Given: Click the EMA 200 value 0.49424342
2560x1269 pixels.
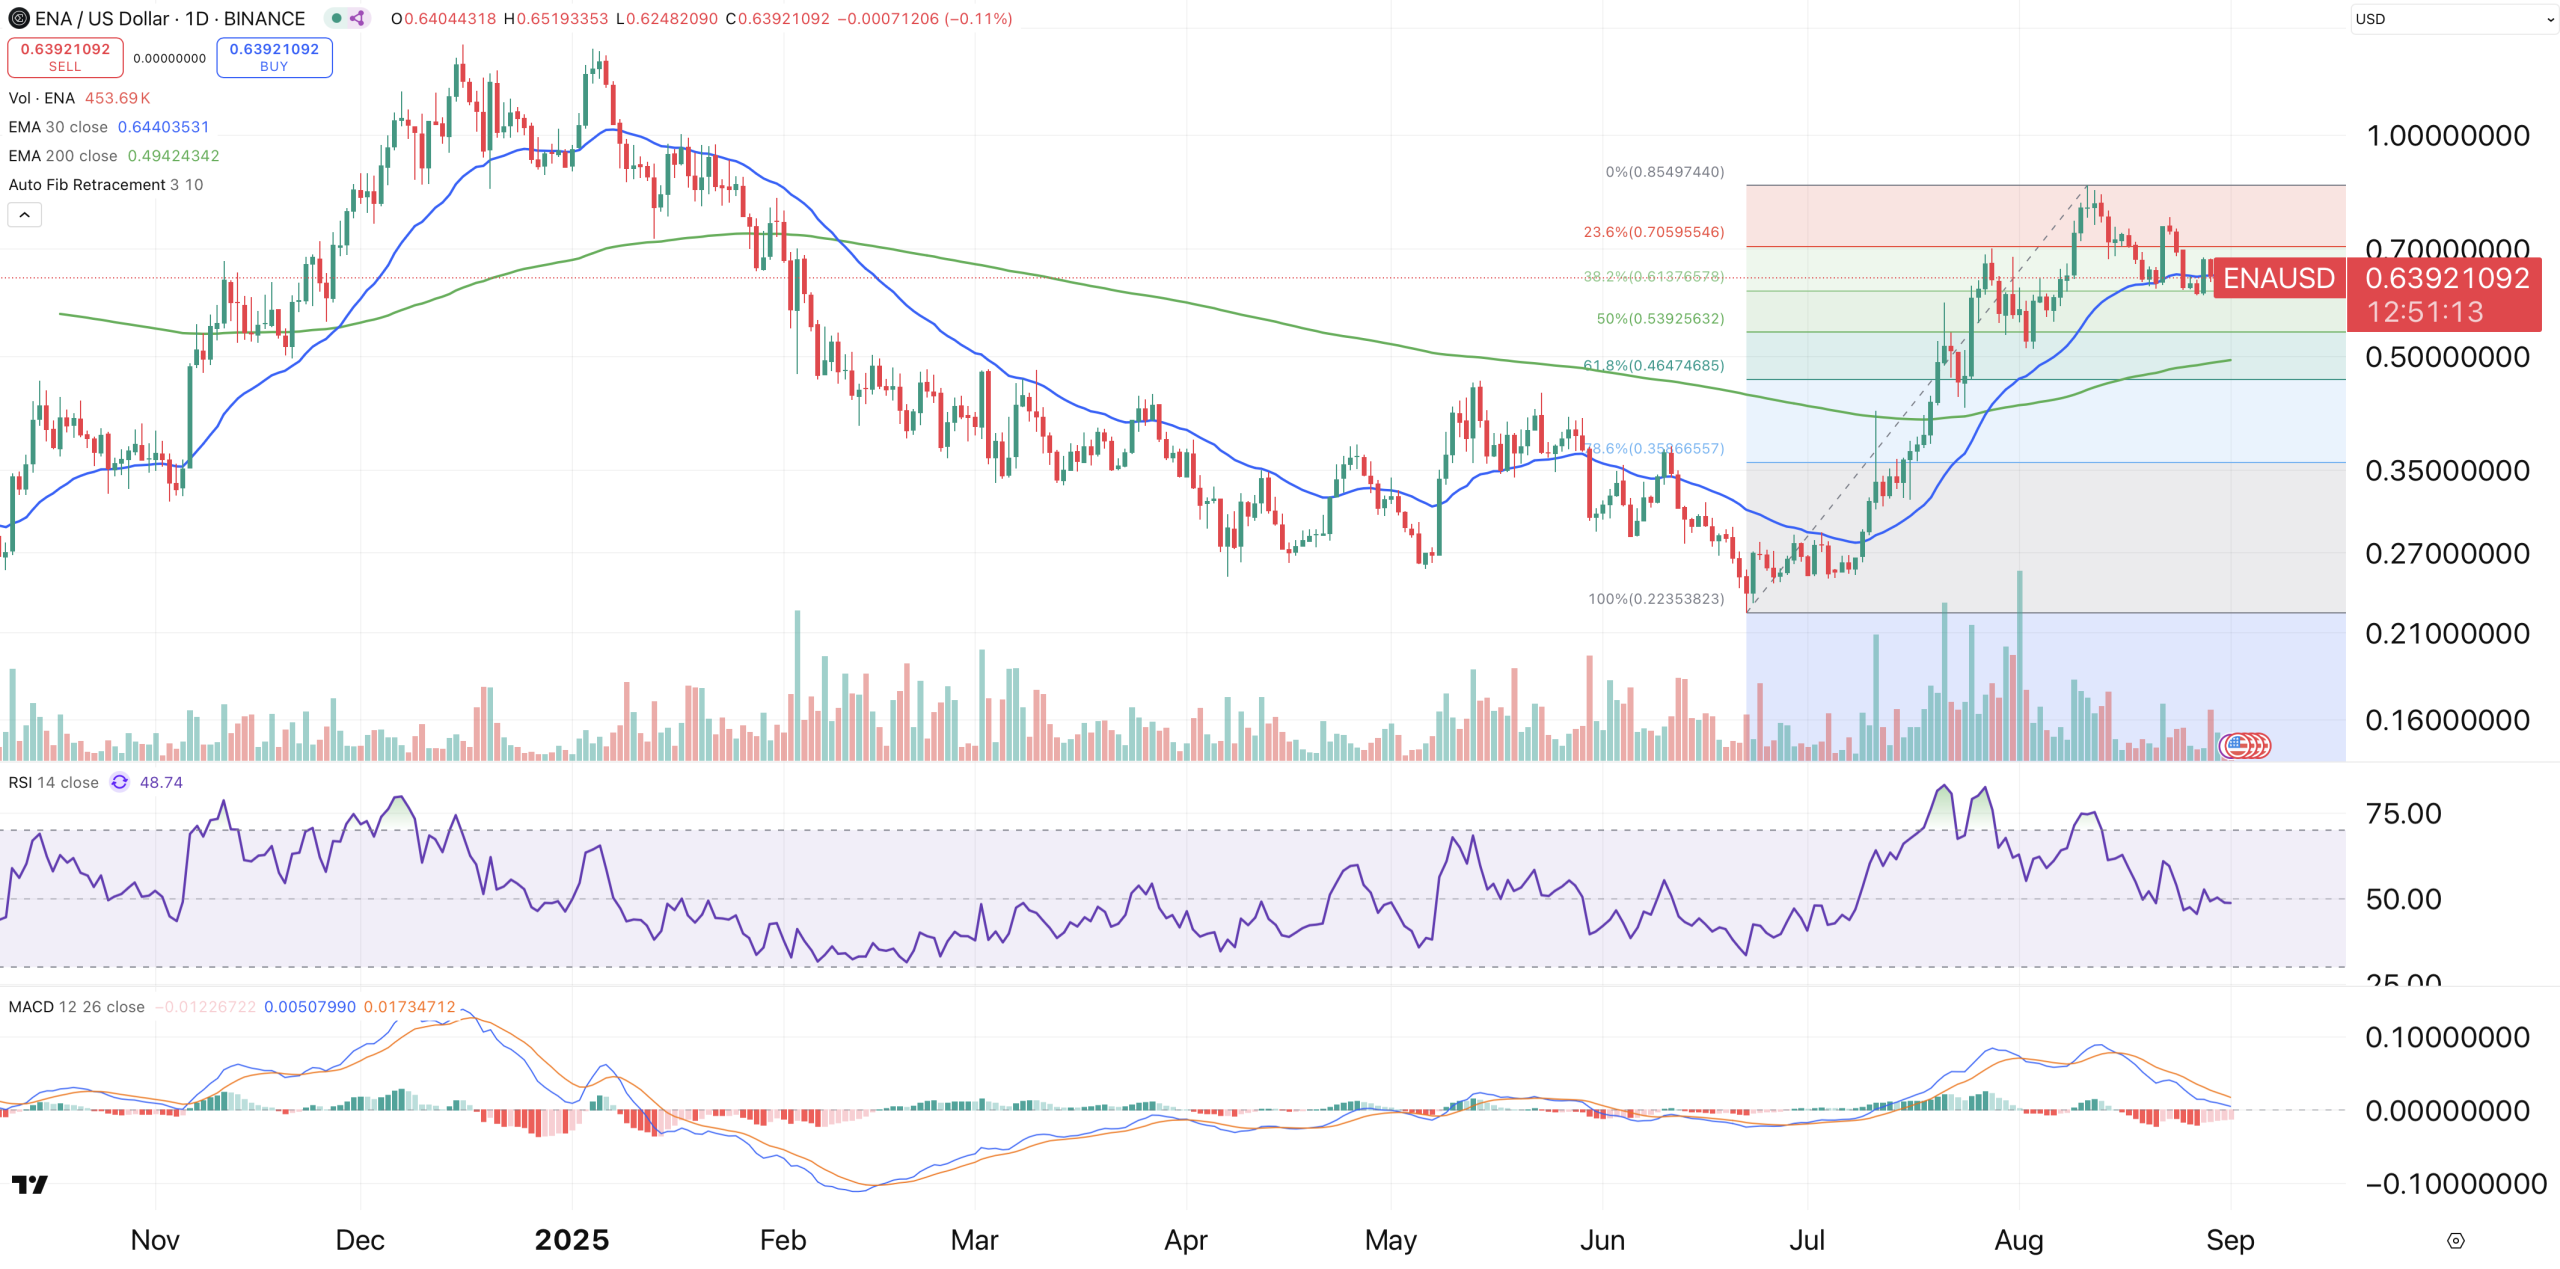Looking at the screenshot, I should click(174, 156).
